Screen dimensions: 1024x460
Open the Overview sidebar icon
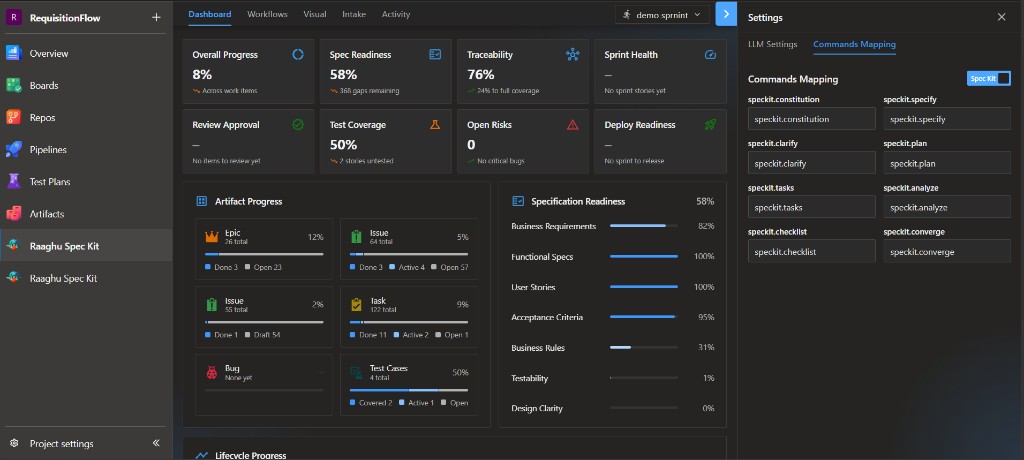[x=14, y=54]
